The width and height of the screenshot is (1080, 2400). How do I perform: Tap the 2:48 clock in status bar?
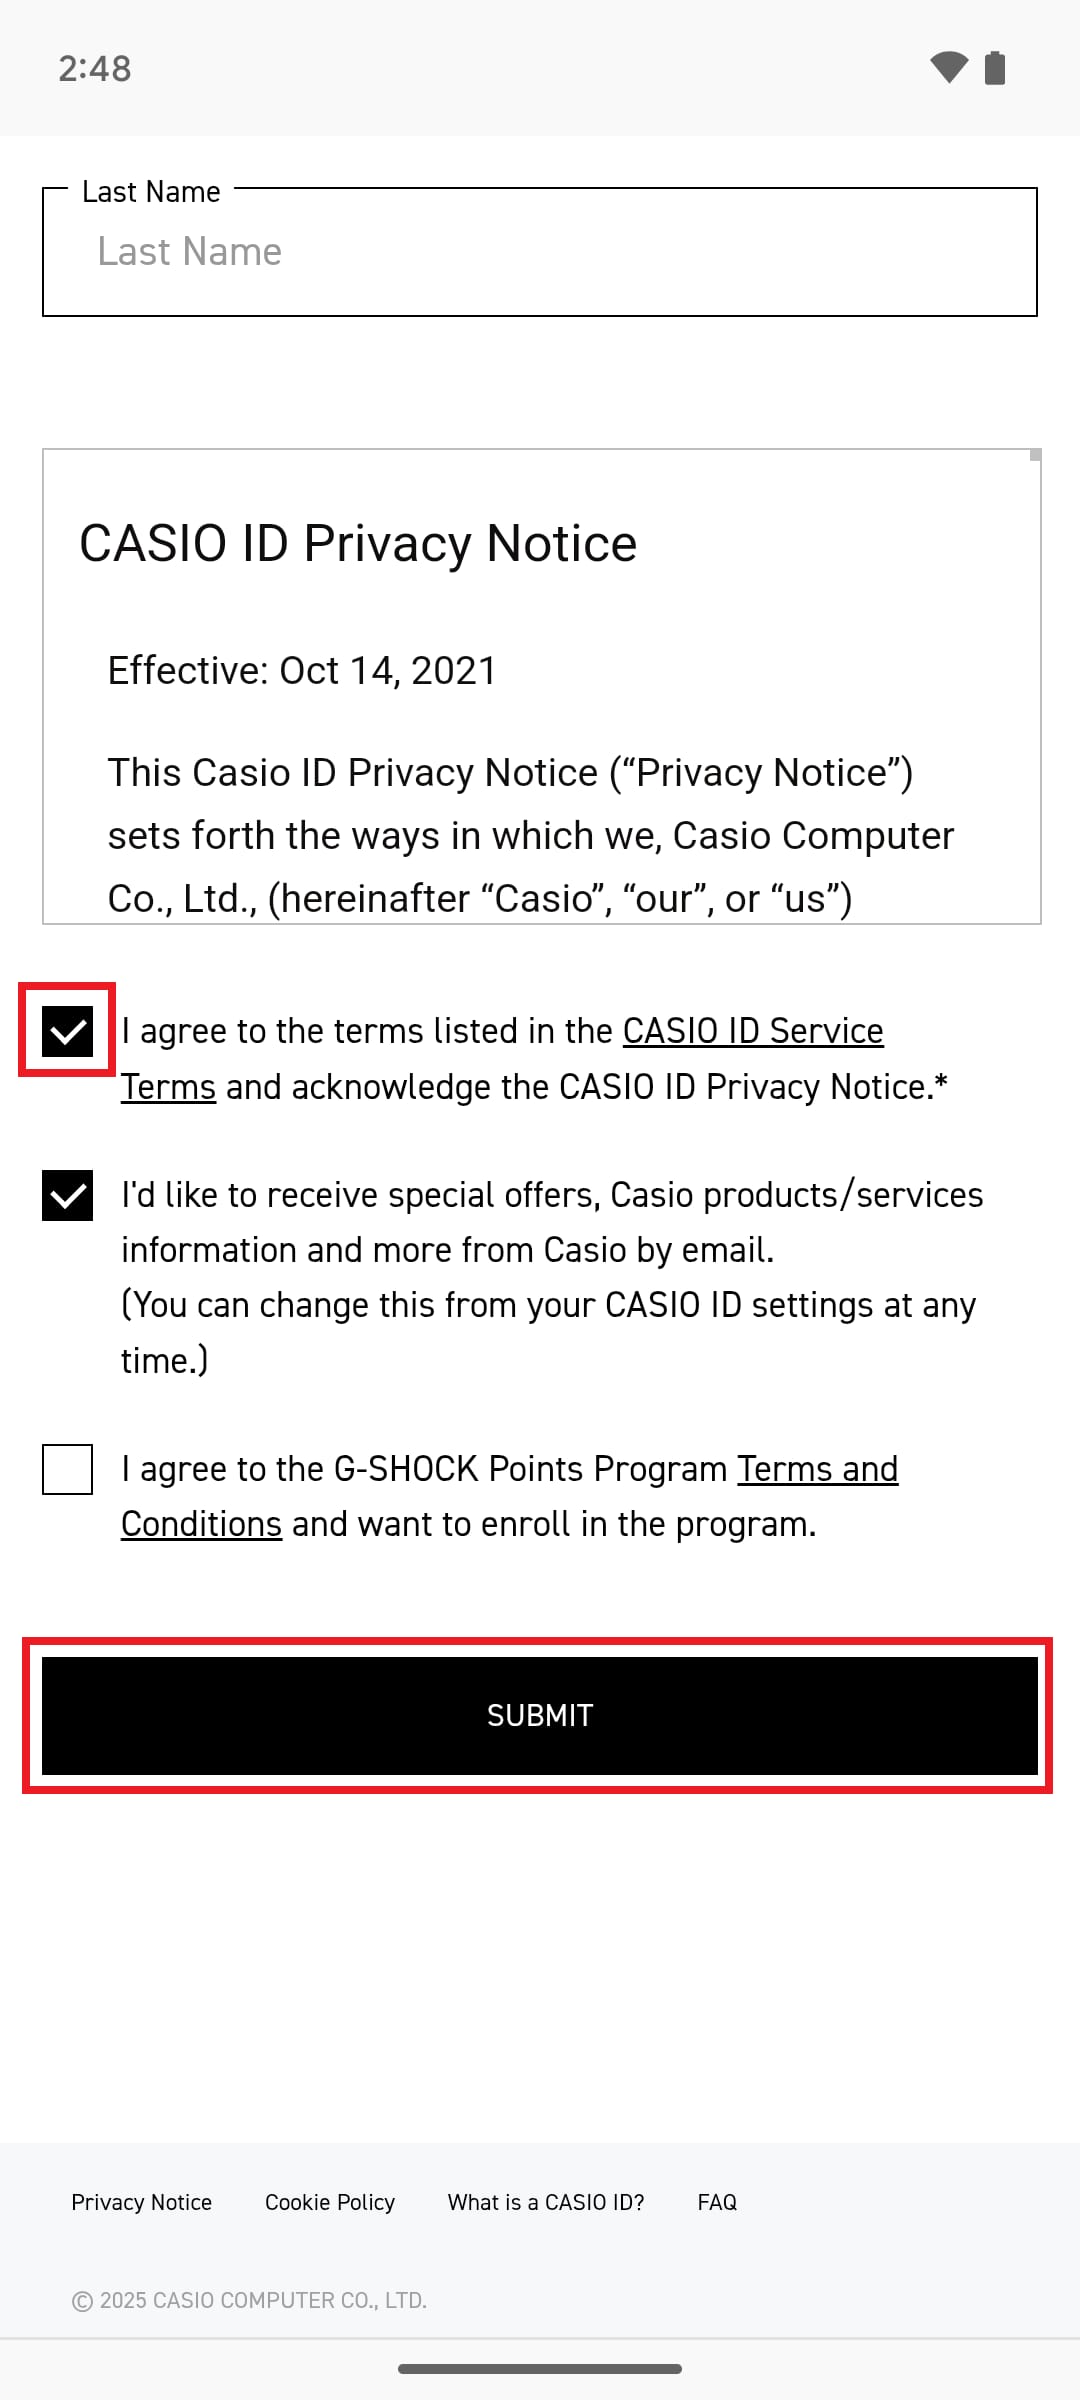coord(95,69)
